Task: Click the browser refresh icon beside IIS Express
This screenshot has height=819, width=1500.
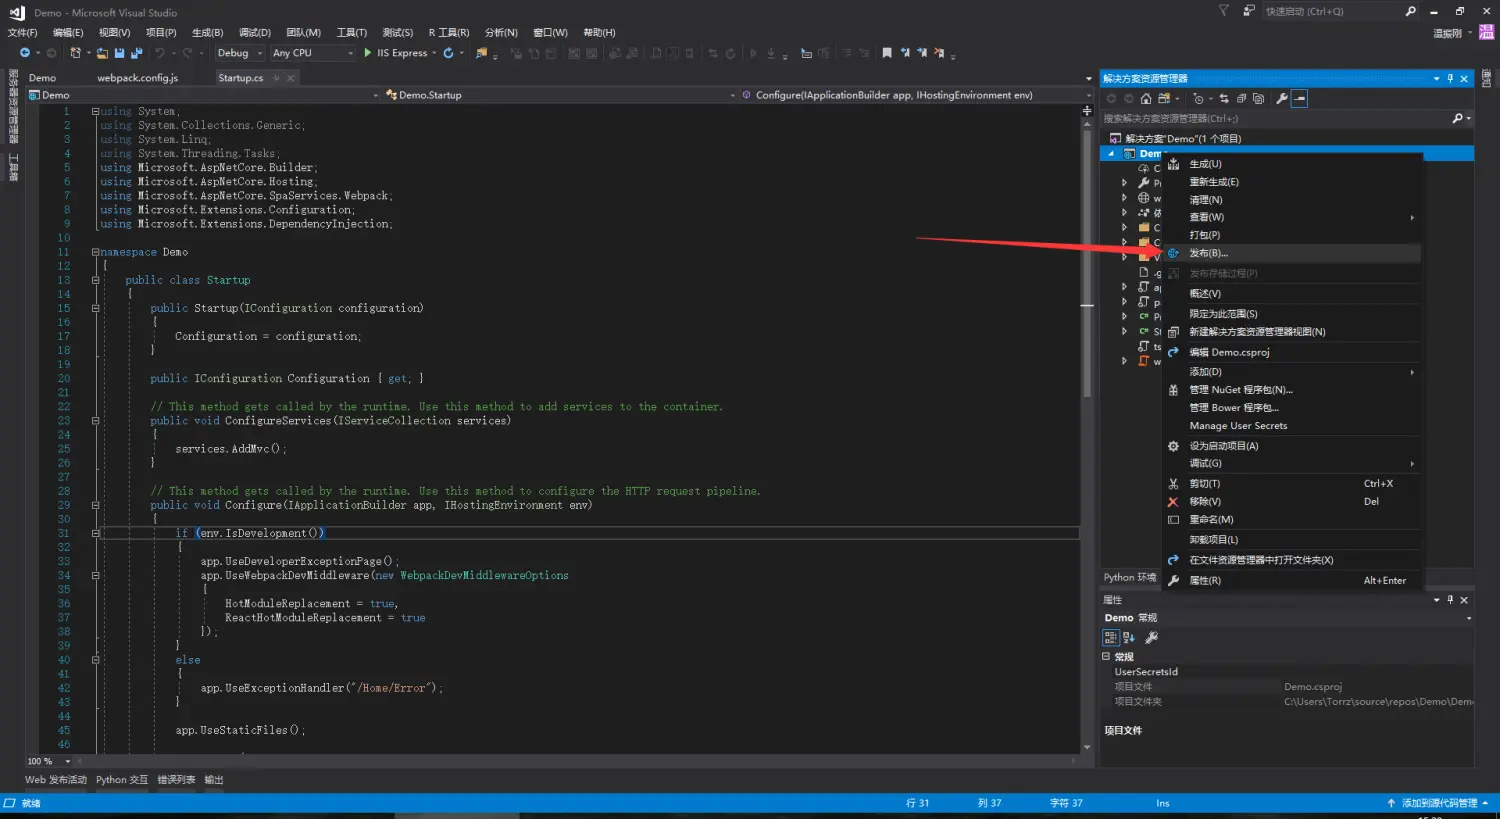Action: pos(448,53)
